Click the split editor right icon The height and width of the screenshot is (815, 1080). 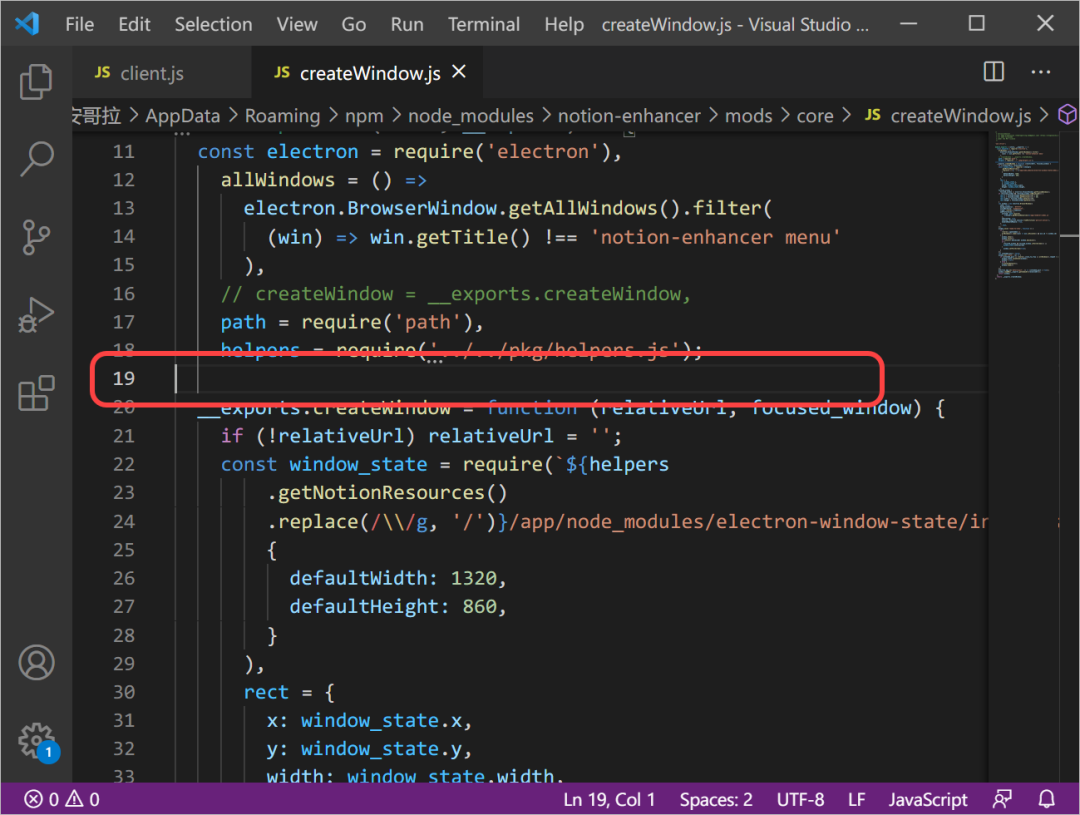click(993, 72)
